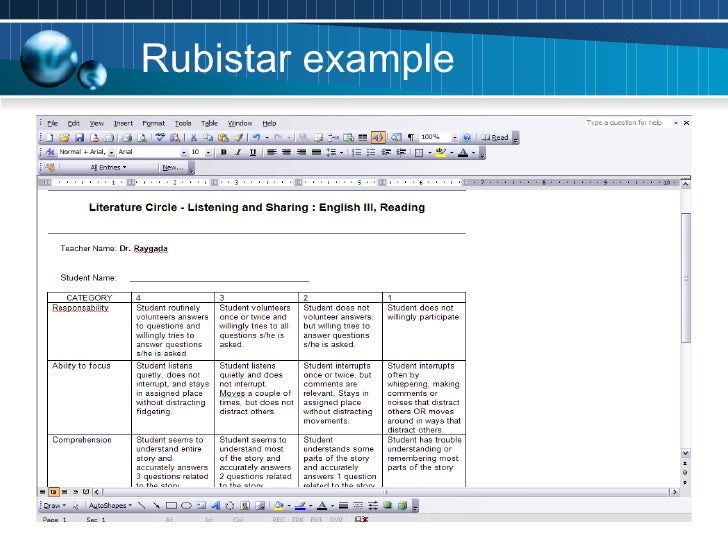
Task: Save the document with the floppy disk icon
Action: point(79,138)
